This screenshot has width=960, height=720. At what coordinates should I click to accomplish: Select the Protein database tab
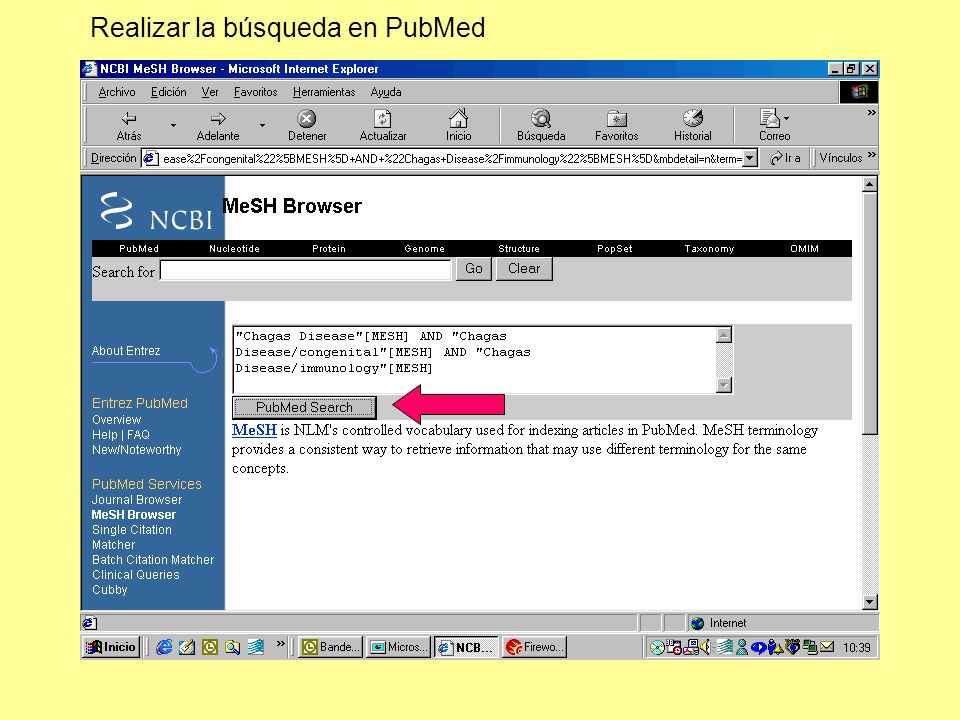pos(329,249)
